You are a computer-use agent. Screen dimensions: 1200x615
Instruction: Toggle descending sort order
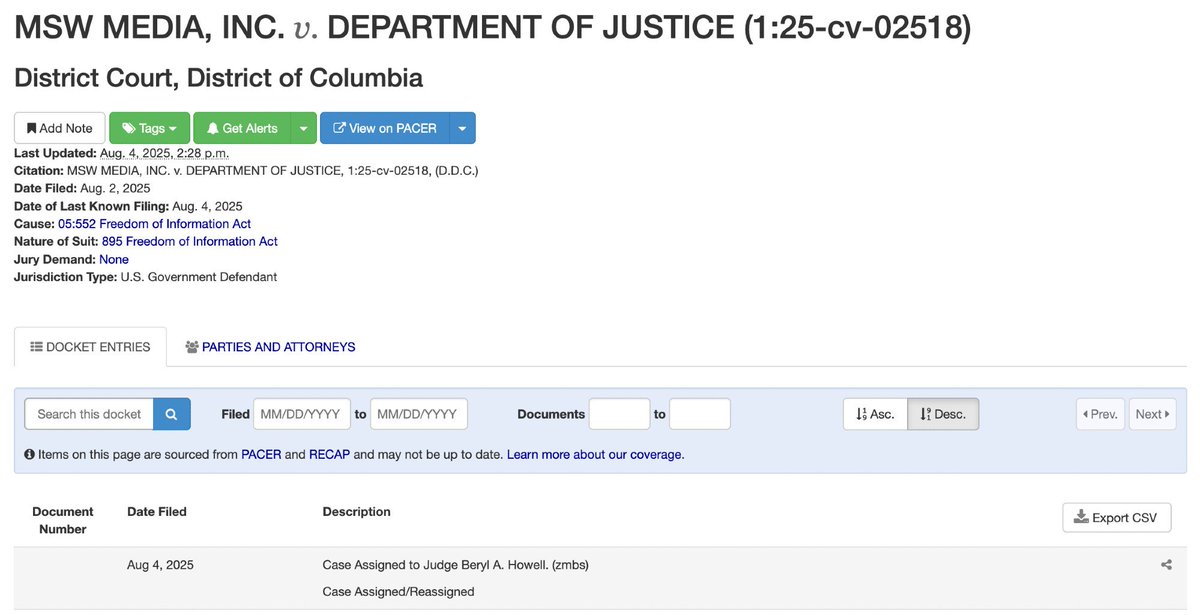pos(941,413)
